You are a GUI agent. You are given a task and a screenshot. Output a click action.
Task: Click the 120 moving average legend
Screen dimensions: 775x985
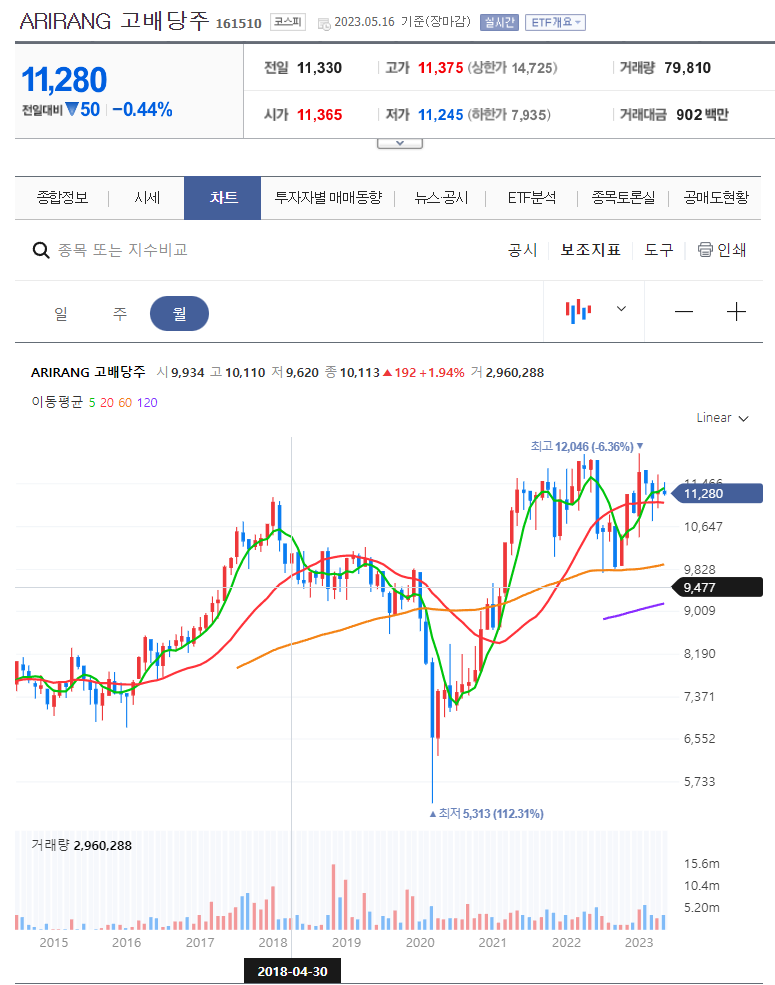pos(147,403)
